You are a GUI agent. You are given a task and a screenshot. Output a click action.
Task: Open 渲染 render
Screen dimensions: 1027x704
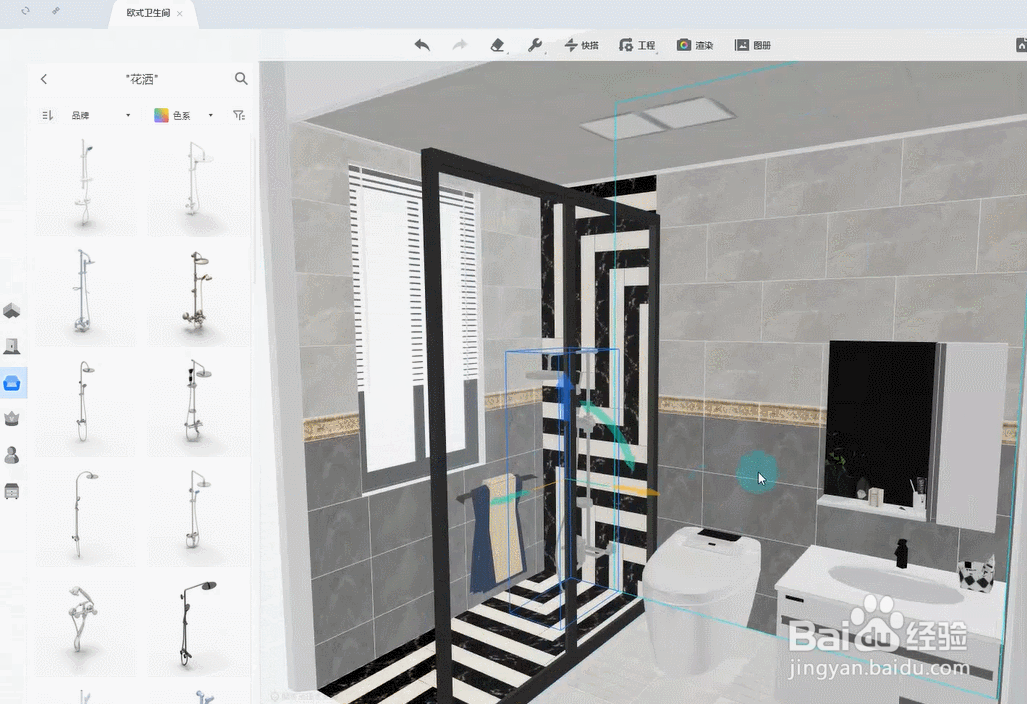coord(695,45)
